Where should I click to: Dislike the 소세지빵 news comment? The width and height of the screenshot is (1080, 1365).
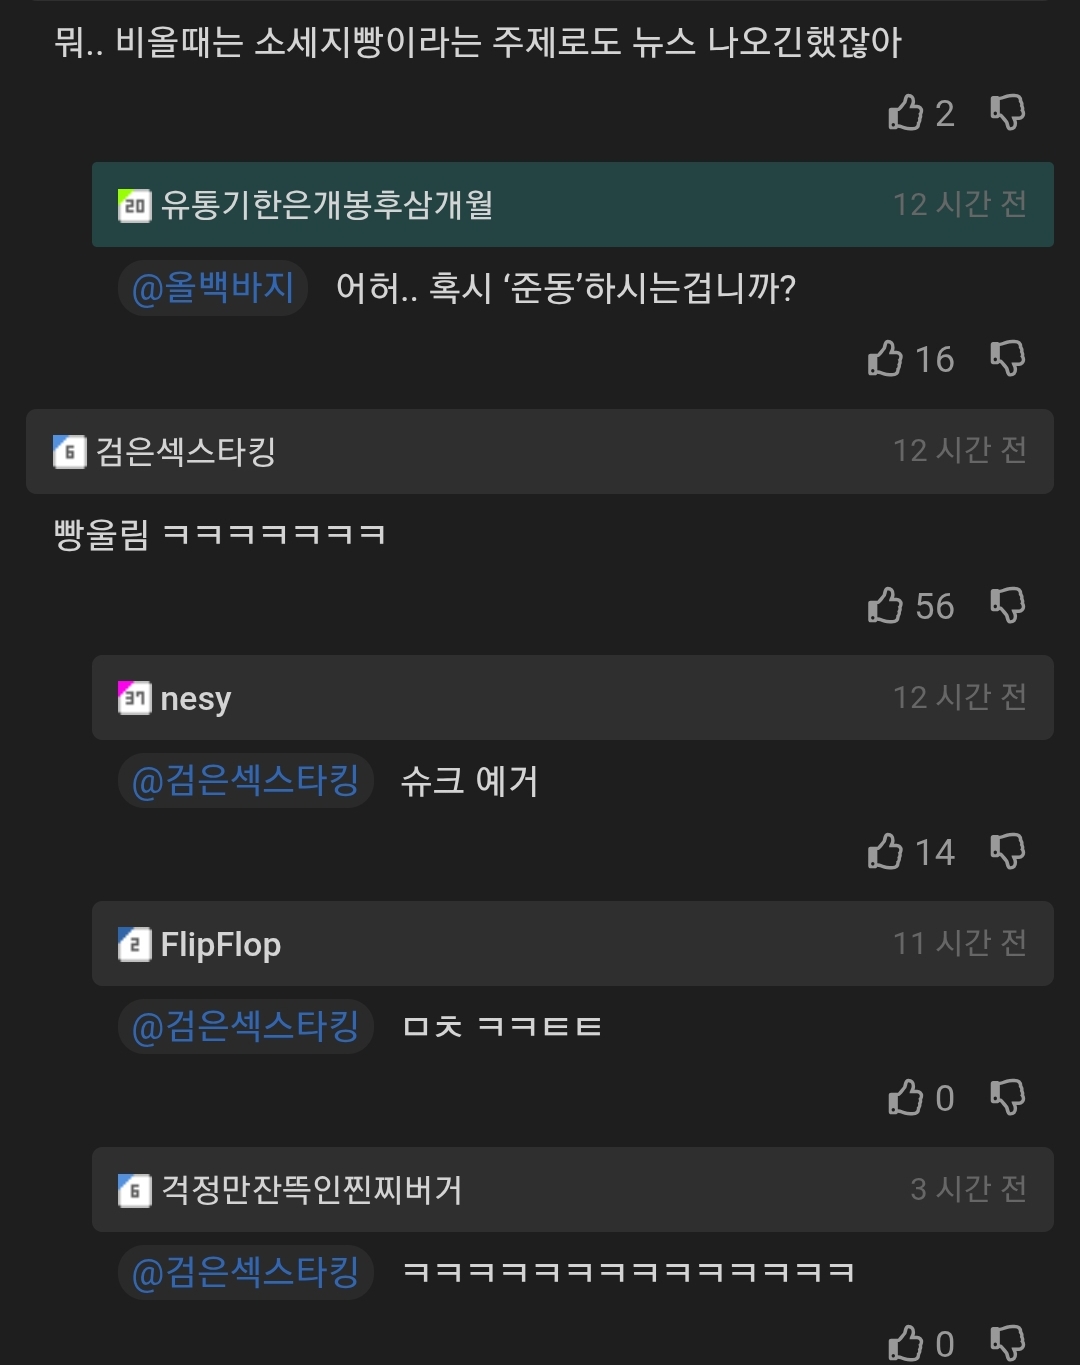[x=1008, y=112]
